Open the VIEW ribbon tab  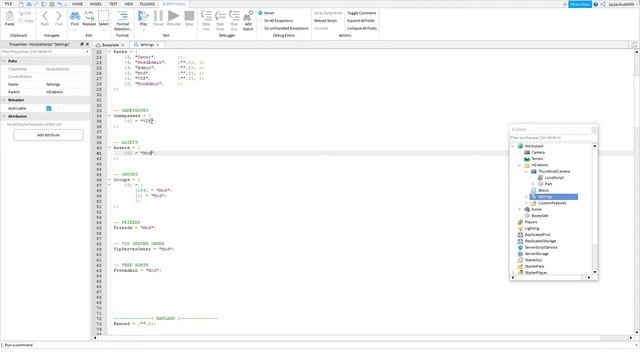pyautogui.click(x=129, y=4)
